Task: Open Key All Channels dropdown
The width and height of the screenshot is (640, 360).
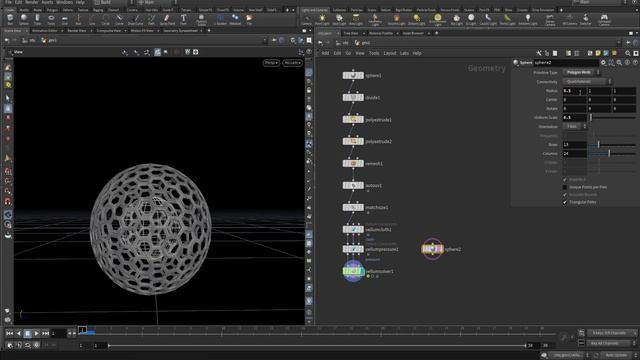Action: (611, 344)
